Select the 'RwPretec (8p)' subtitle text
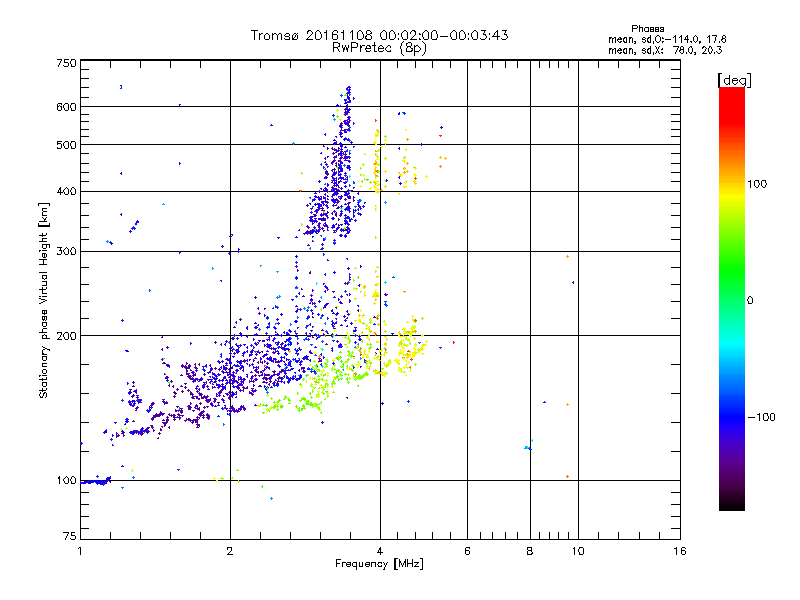The height and width of the screenshot is (600, 800). [x=379, y=48]
